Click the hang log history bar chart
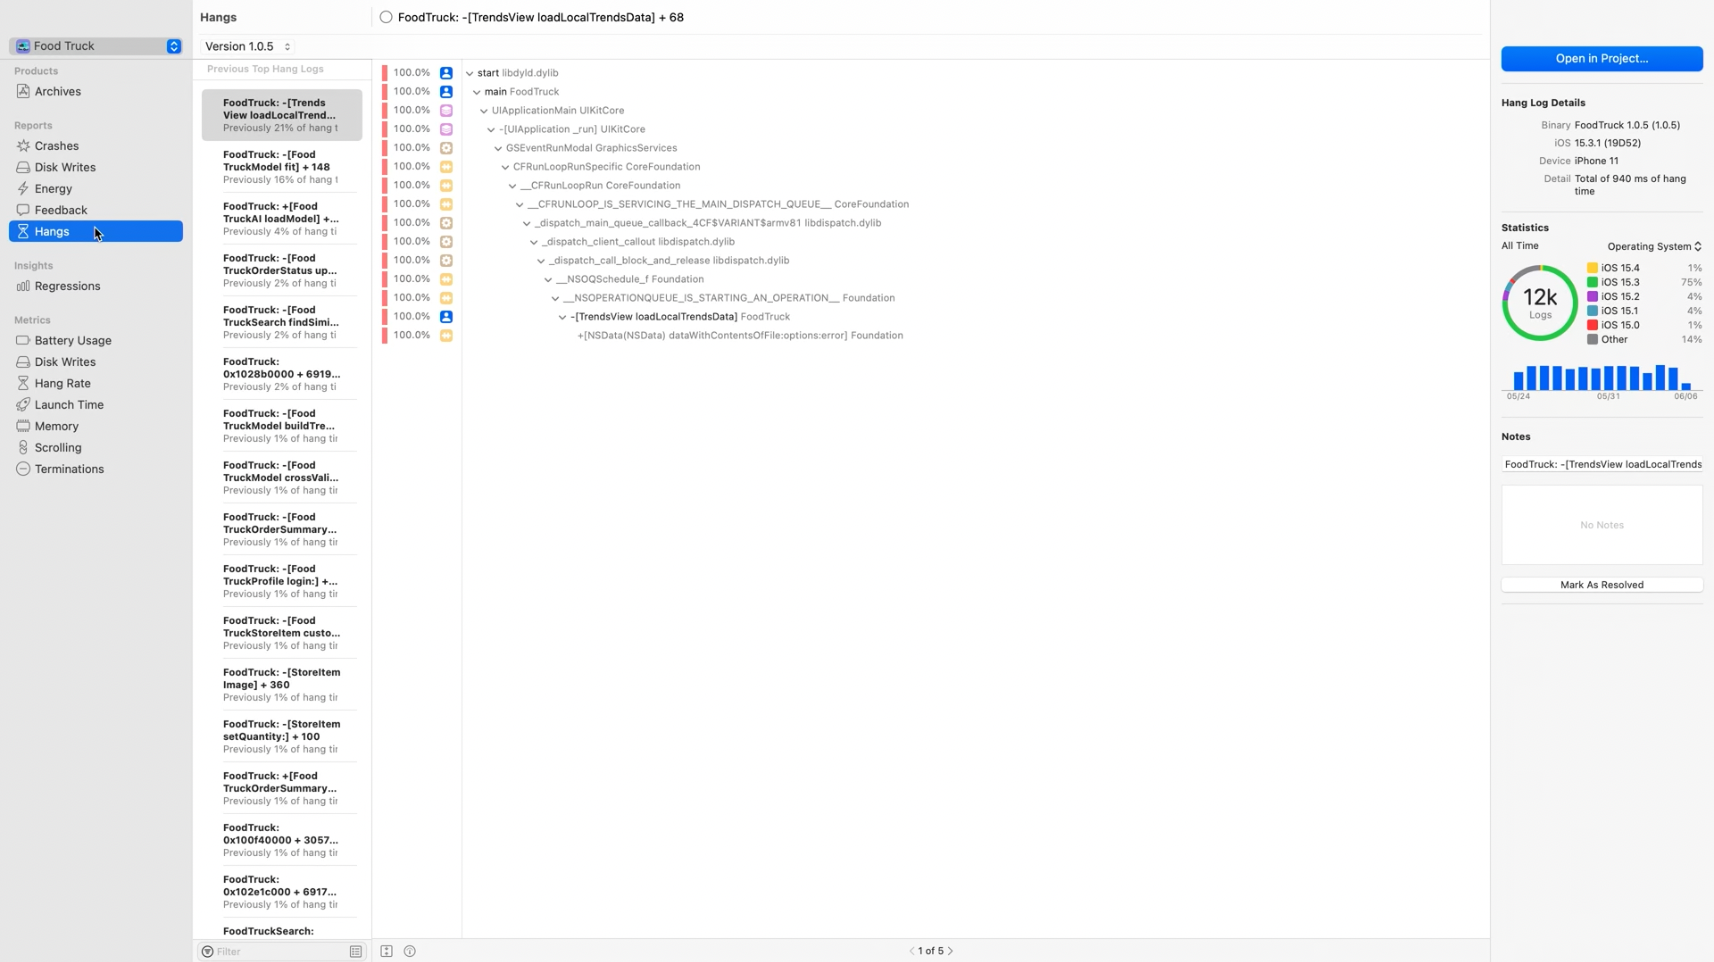1714x962 pixels. coord(1601,377)
